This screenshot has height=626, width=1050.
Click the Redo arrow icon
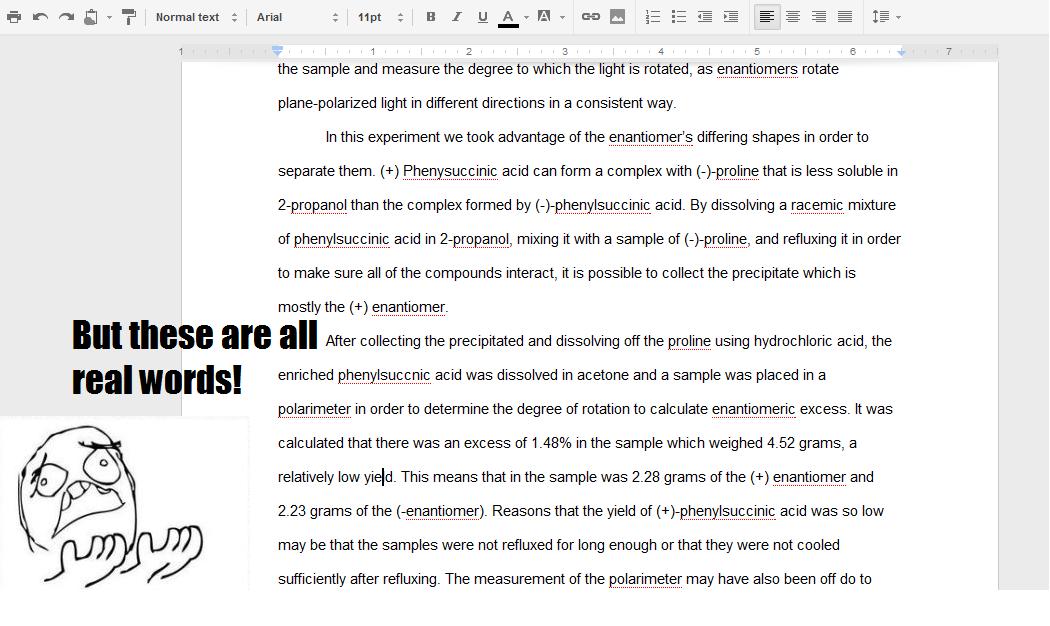tap(66, 17)
